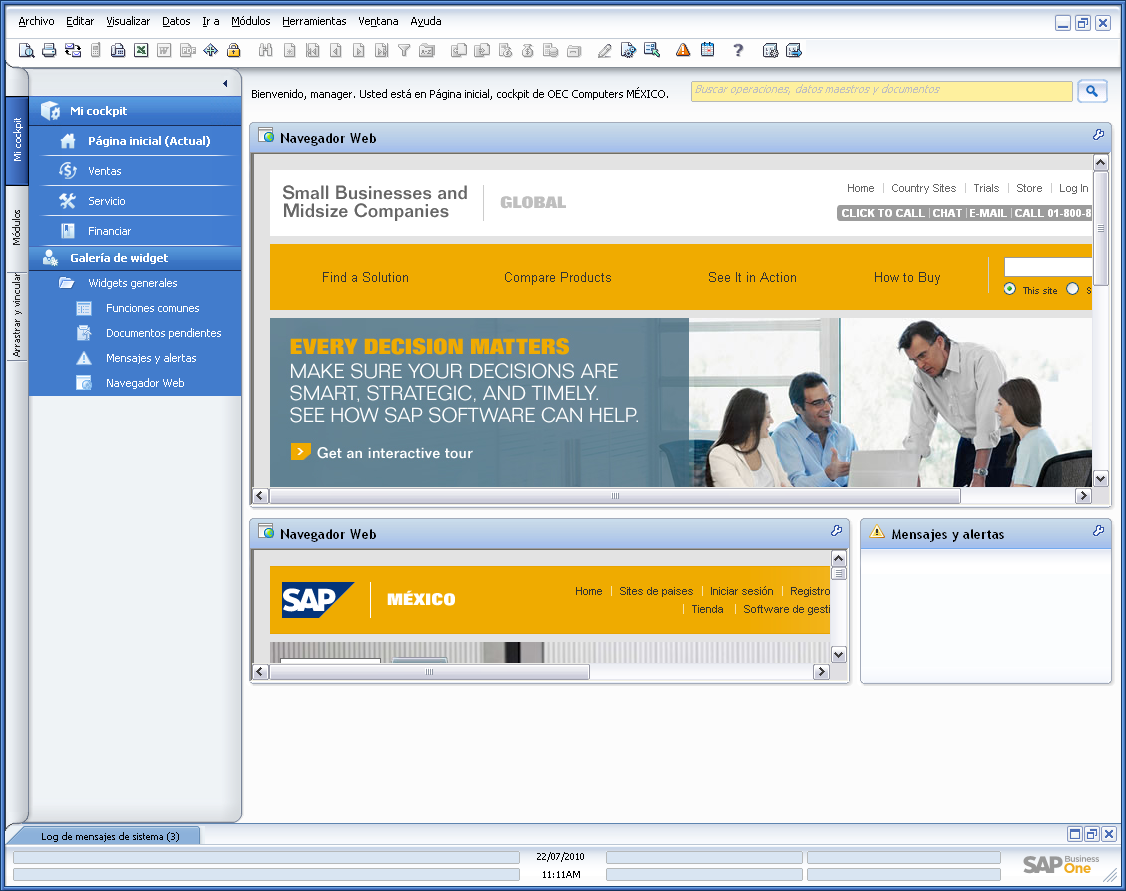Collapse the Mi cockpit sidebar panel
Viewport: 1126px width, 891px height.
(224, 83)
